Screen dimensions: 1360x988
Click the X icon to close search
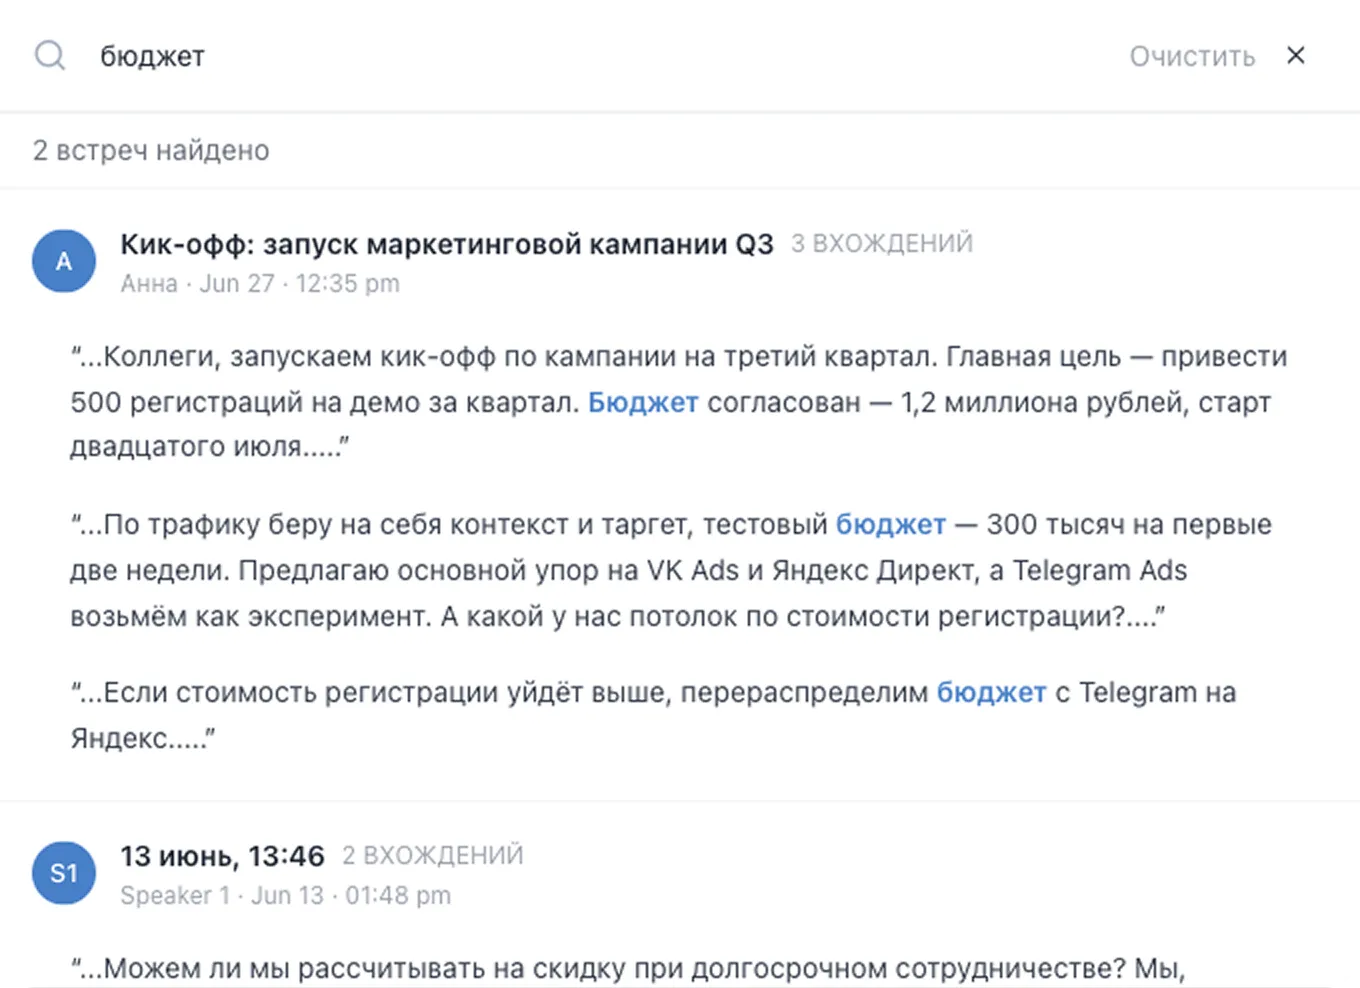(1296, 56)
